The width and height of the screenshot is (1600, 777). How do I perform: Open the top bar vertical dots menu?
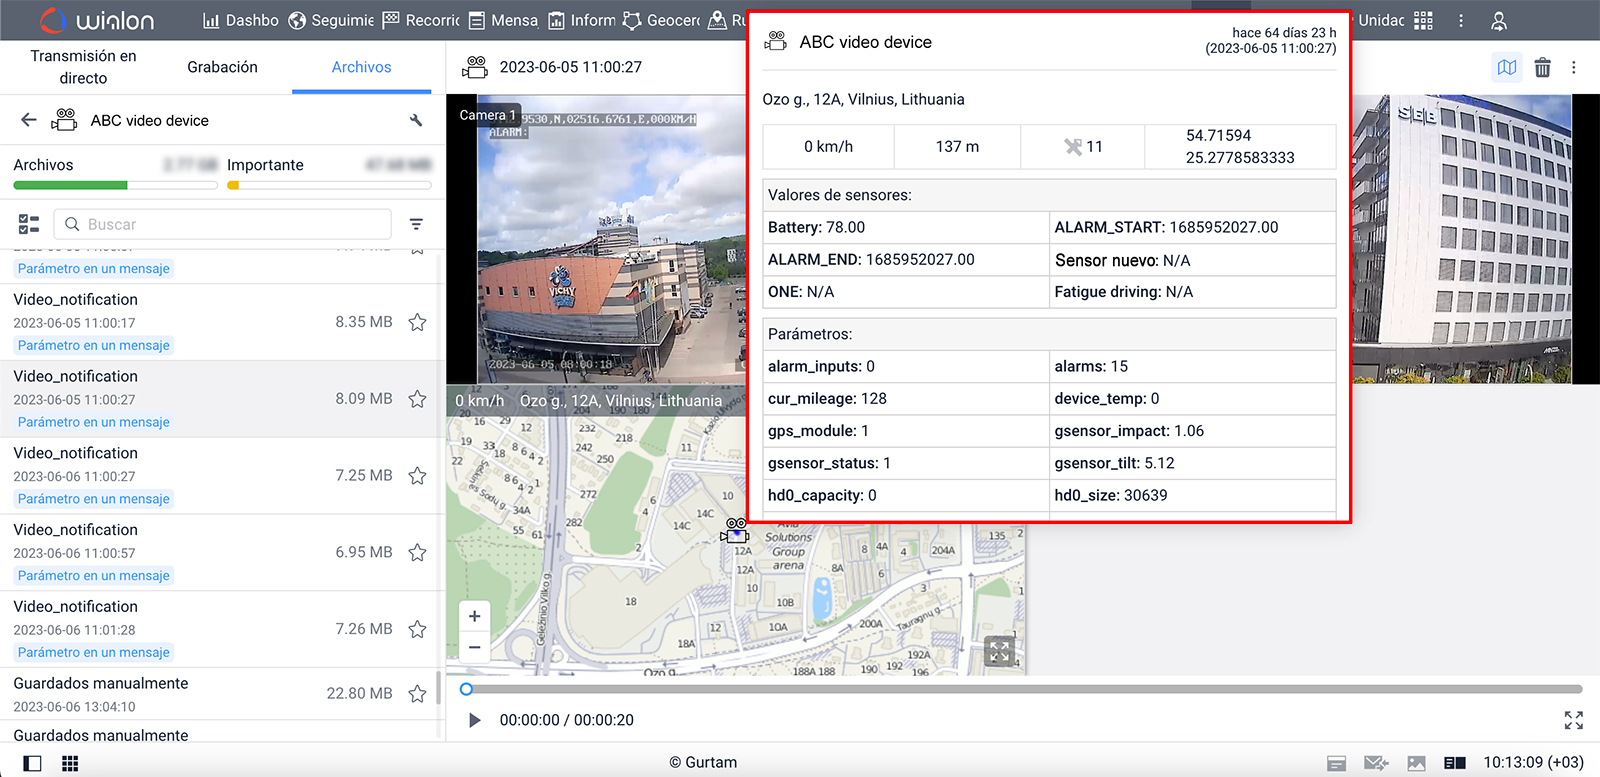tap(1461, 20)
